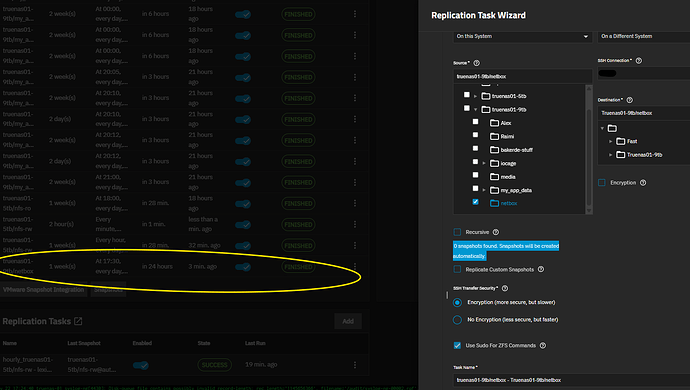Open options menu for Every minute nfs-rw task
The width and height of the screenshot is (690, 390).
click(355, 224)
